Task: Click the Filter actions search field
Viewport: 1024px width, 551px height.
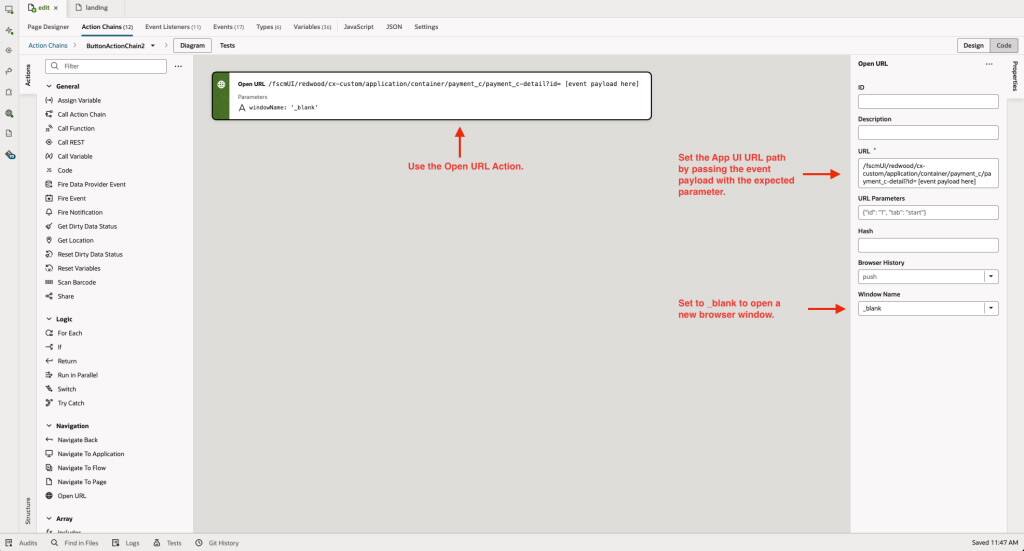Action: pyautogui.click(x=106, y=66)
